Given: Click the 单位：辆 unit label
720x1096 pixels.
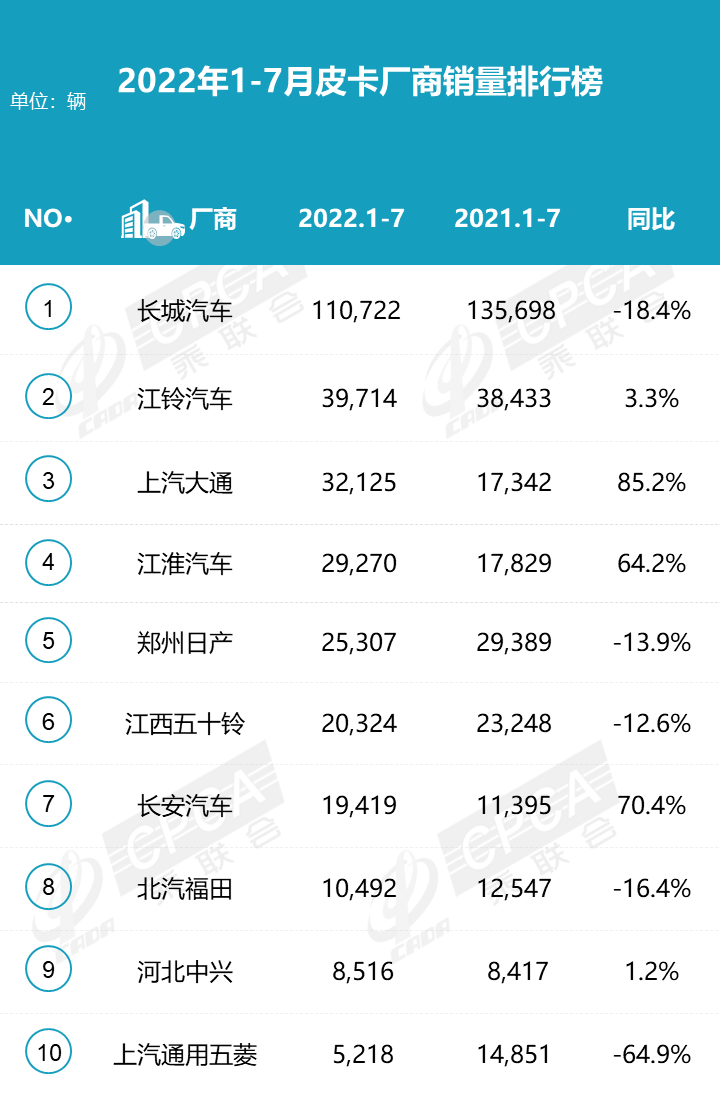Looking at the screenshot, I should 48,101.
